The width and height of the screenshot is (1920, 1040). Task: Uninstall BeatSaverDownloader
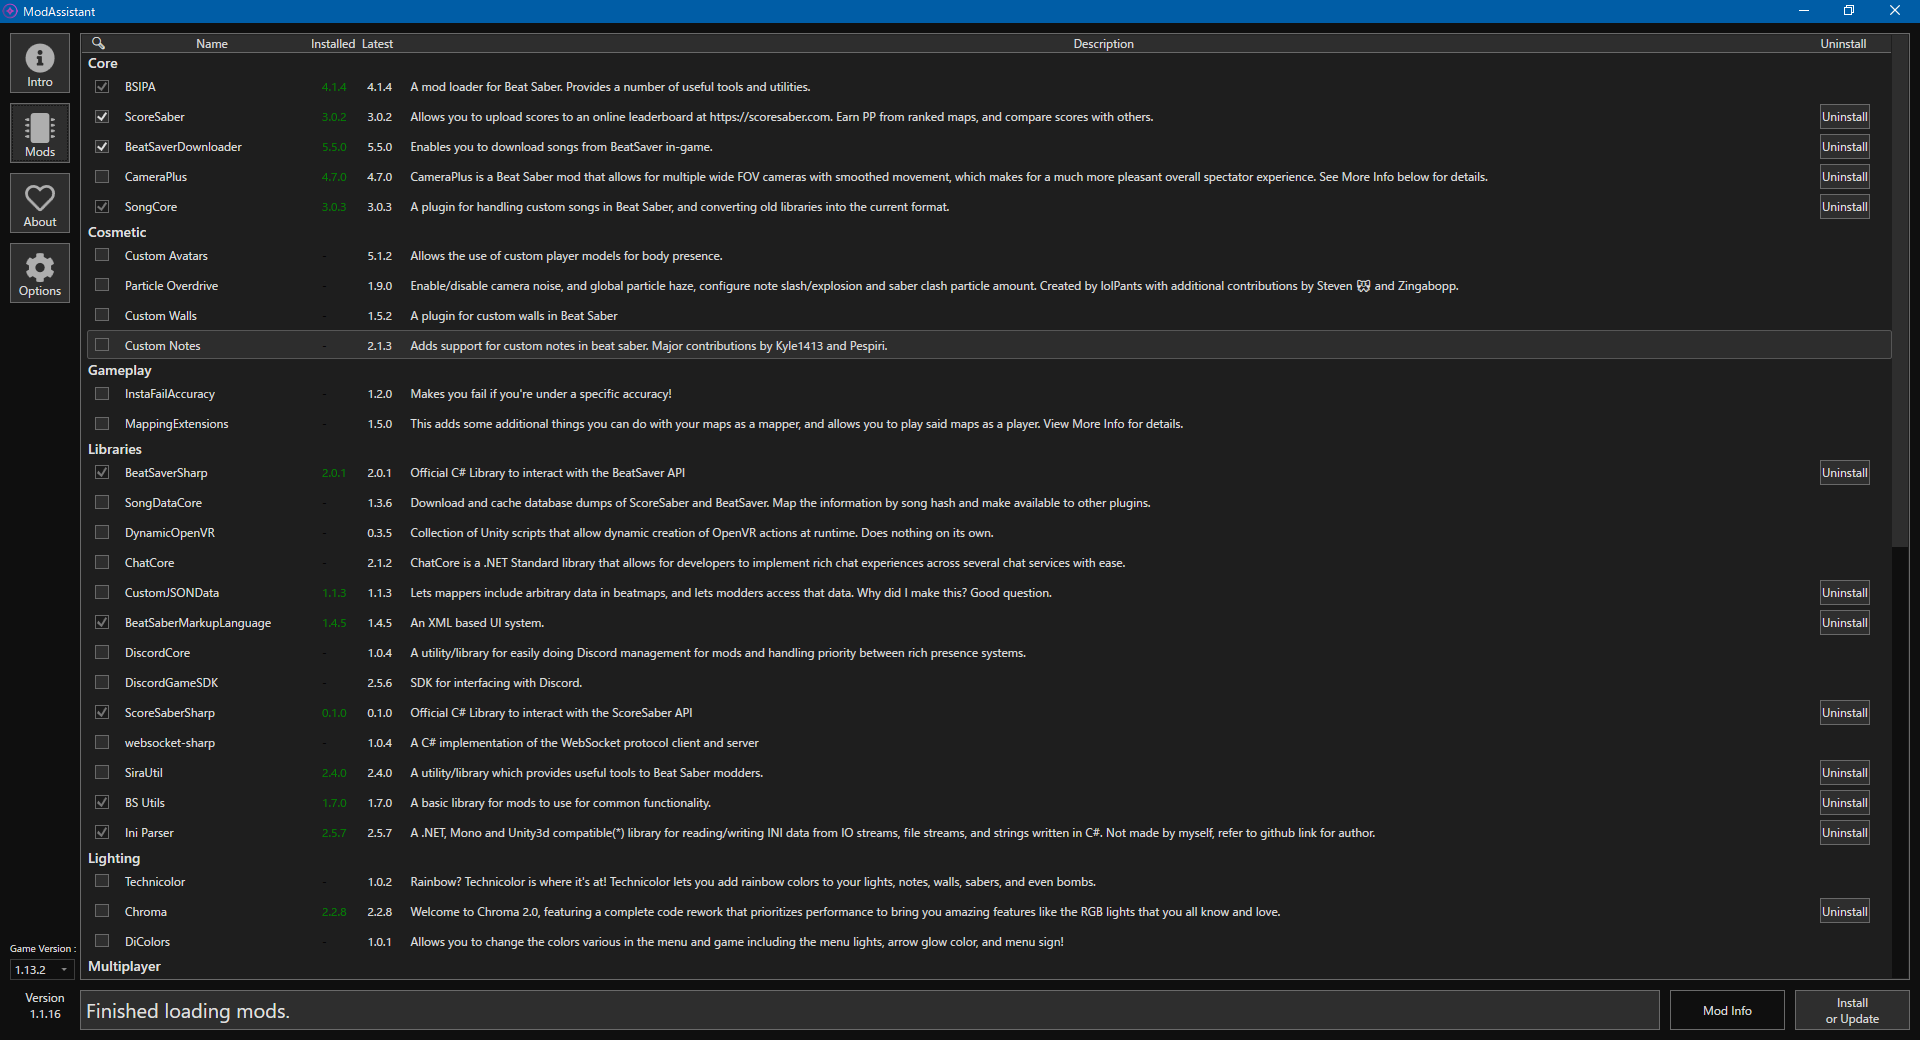point(1845,147)
